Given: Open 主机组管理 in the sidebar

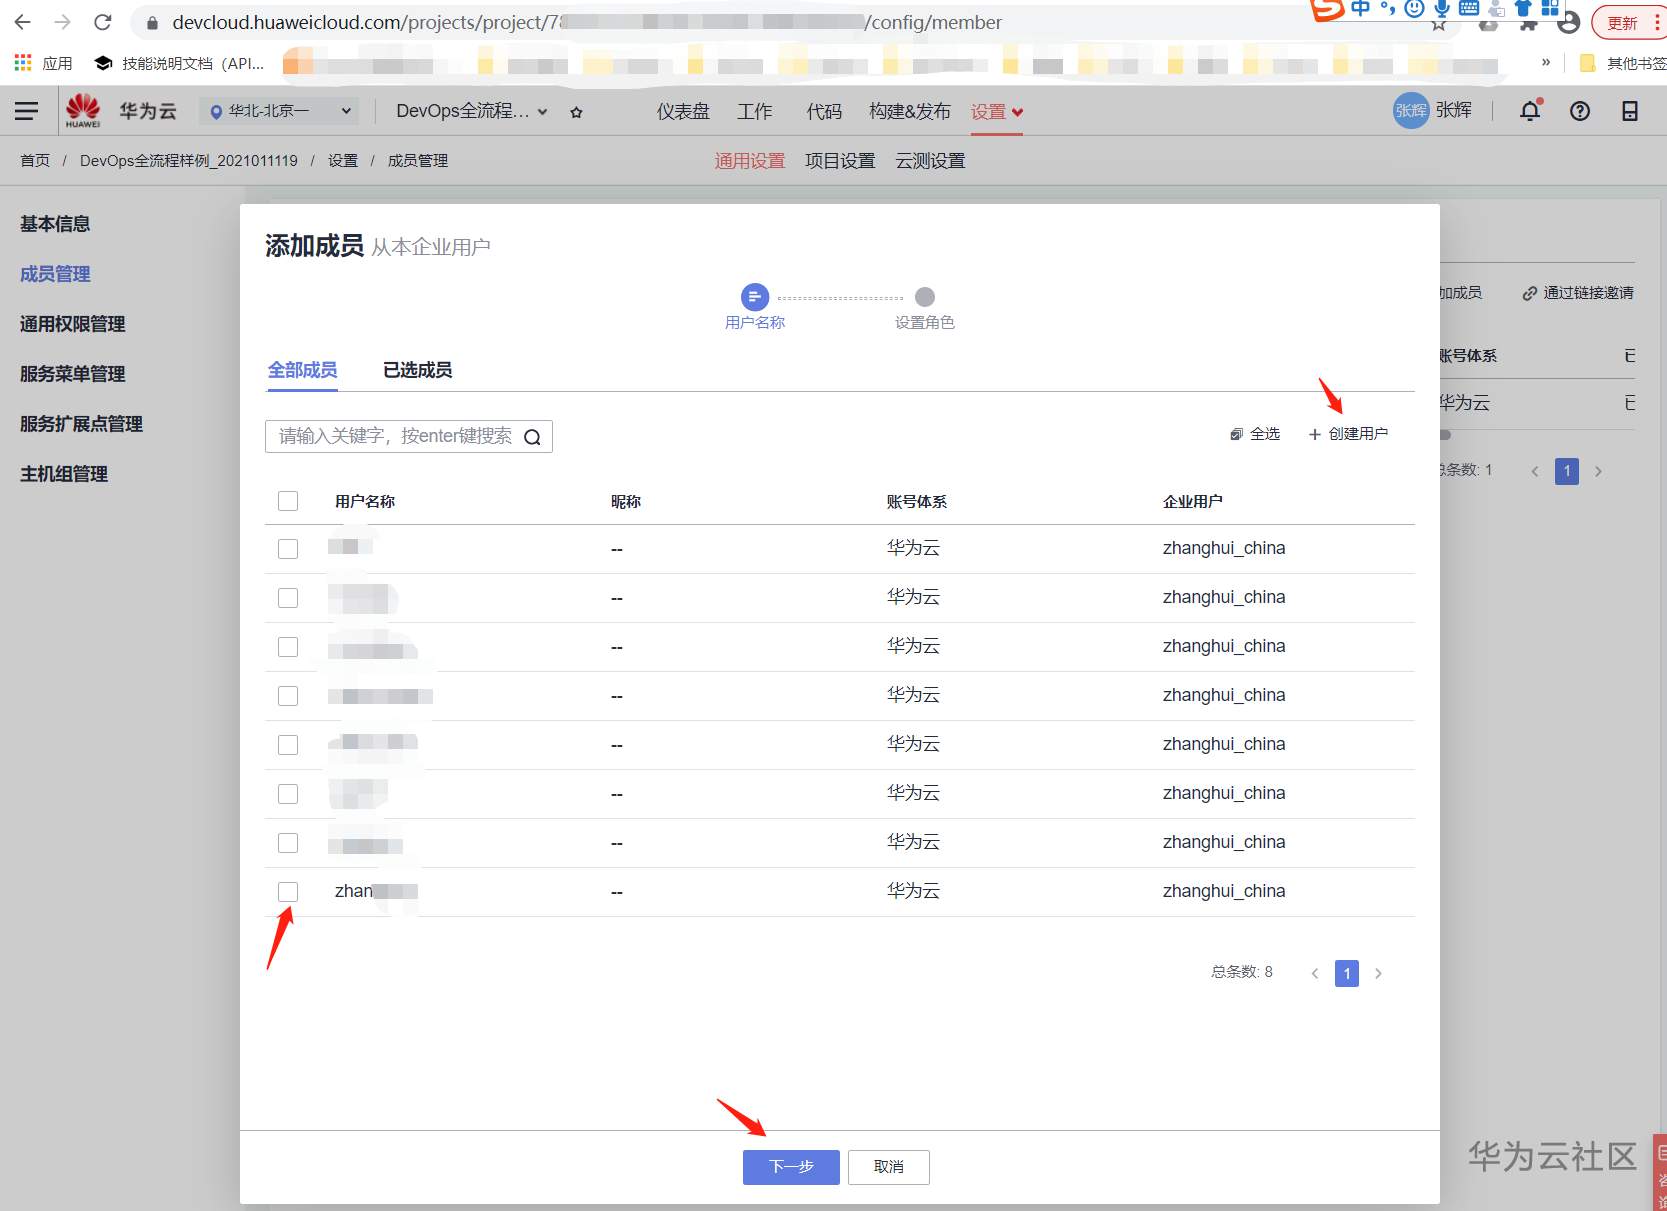Looking at the screenshot, I should [64, 474].
